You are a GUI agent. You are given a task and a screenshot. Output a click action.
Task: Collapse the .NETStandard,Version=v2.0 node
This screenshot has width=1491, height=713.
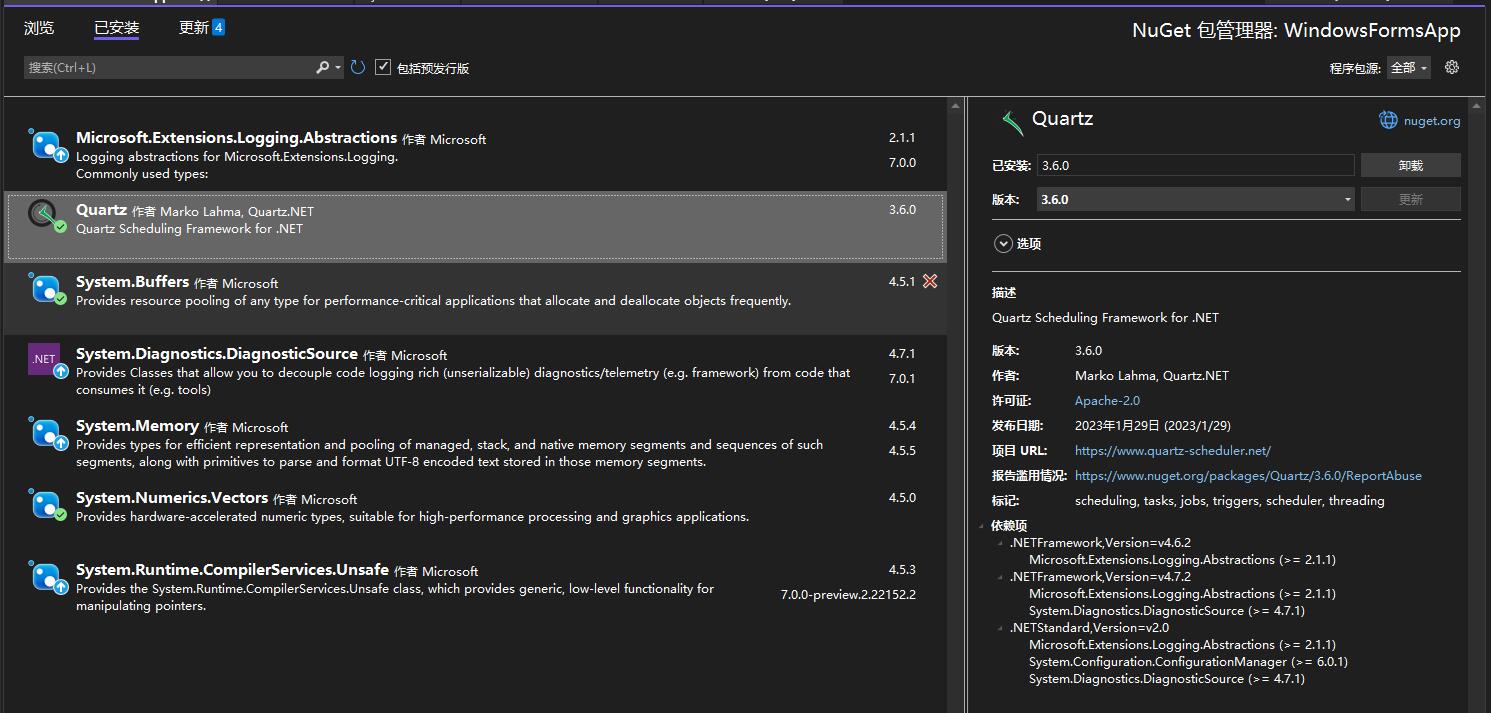pyautogui.click(x=1000, y=628)
